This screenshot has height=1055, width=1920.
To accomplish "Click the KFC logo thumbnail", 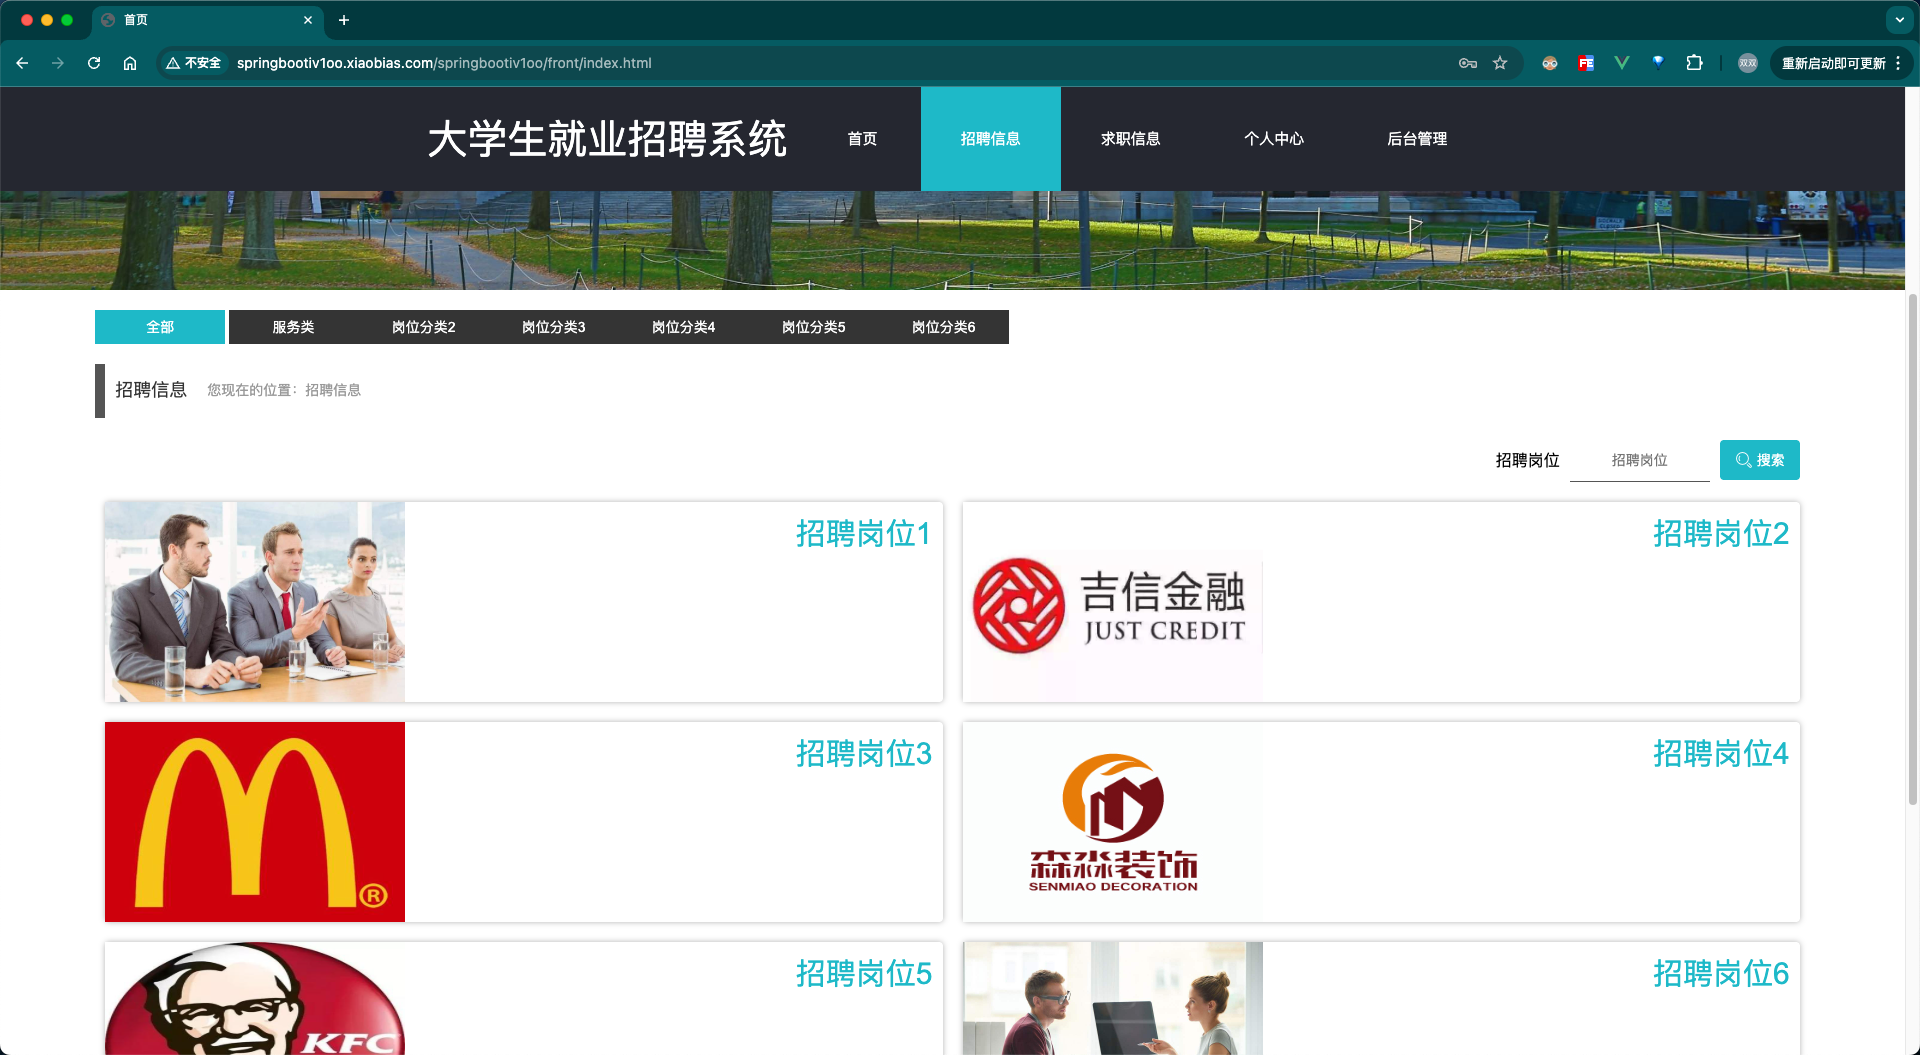I will coord(255,998).
